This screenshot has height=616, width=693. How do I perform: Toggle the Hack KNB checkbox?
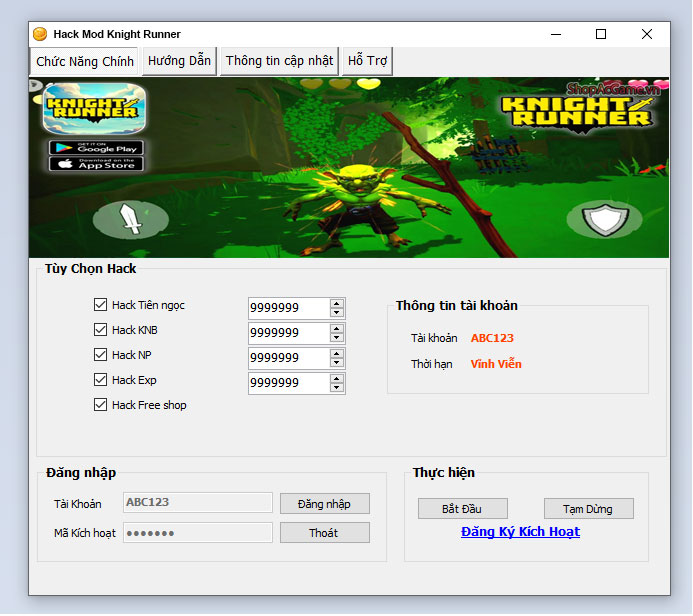(x=100, y=330)
